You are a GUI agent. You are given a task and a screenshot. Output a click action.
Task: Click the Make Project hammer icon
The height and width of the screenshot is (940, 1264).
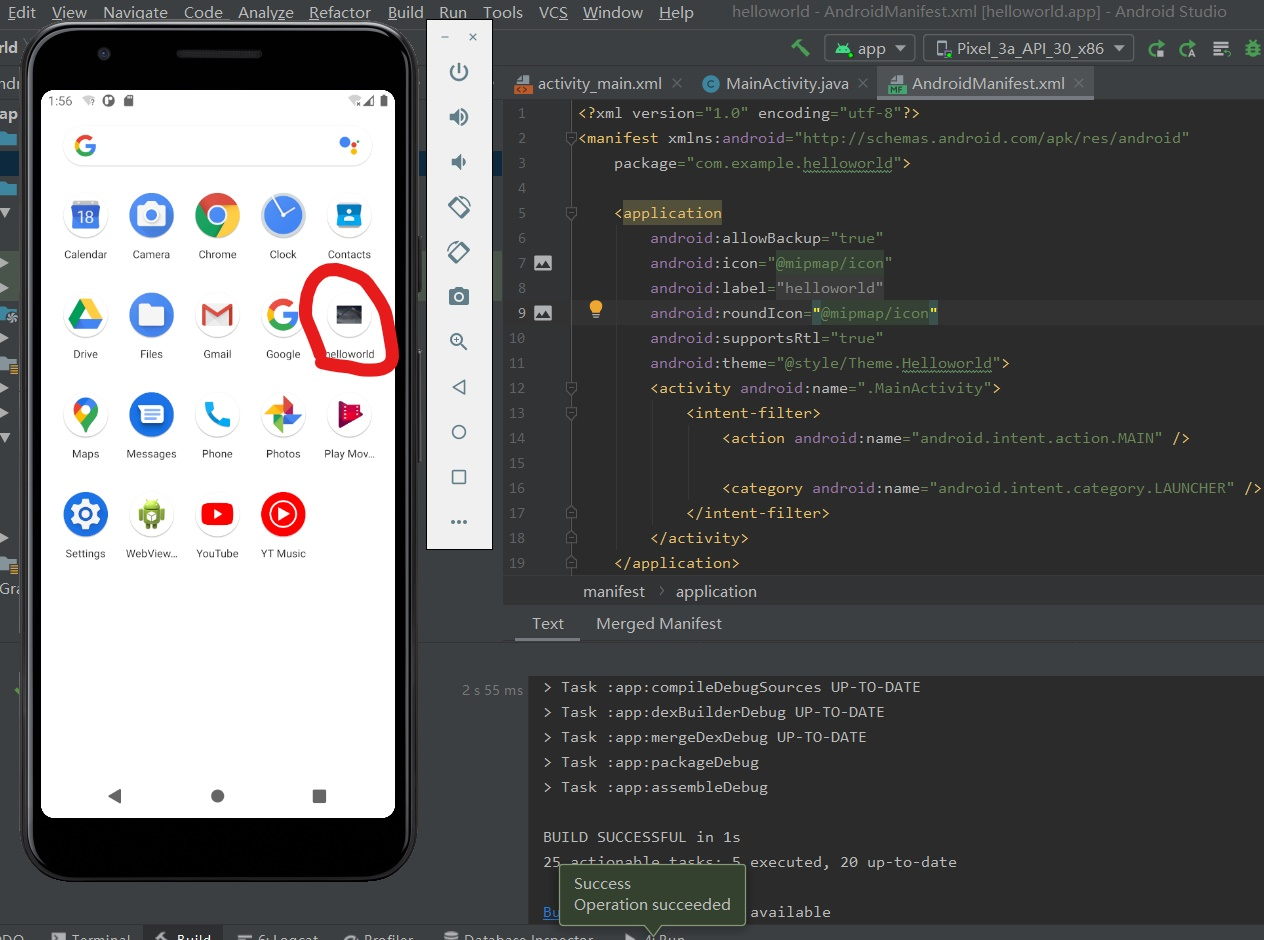800,48
